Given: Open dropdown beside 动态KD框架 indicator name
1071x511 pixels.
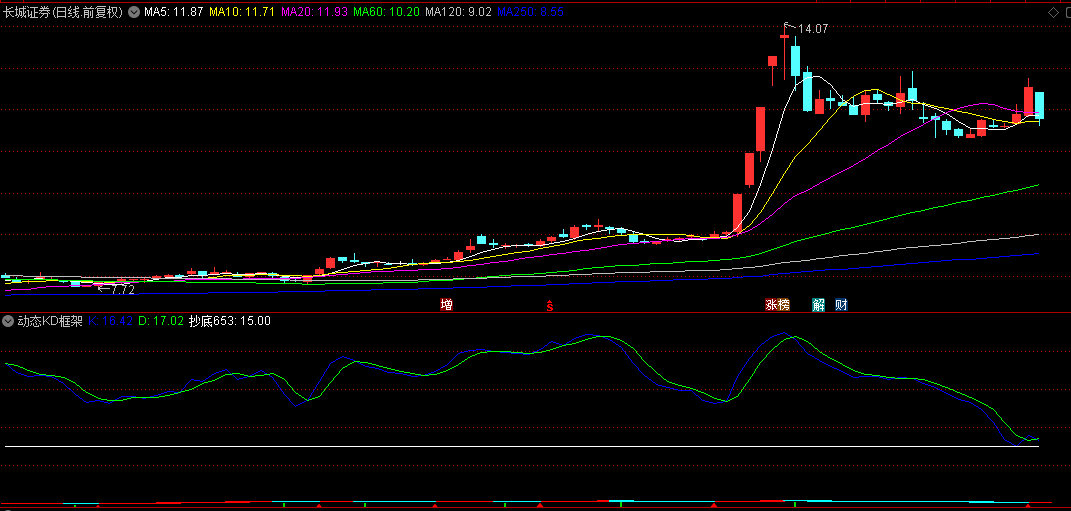Looking at the screenshot, I should point(9,322).
